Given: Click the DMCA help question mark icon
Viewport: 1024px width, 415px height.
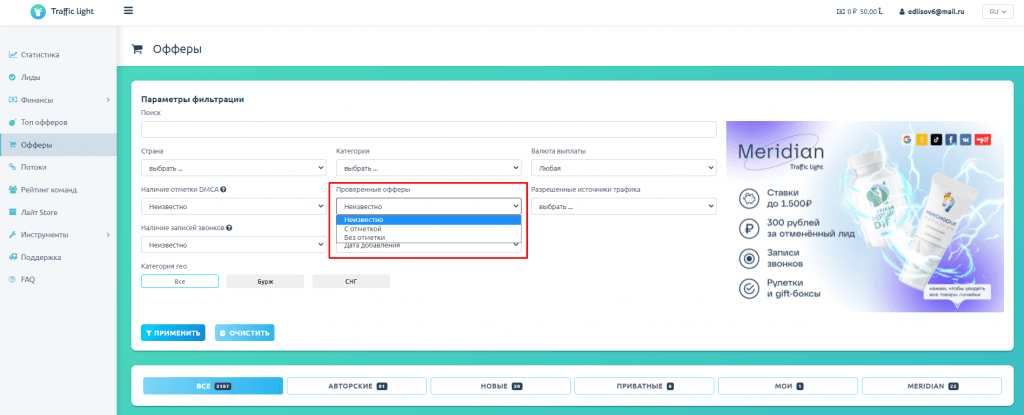Looking at the screenshot, I should coord(223,189).
